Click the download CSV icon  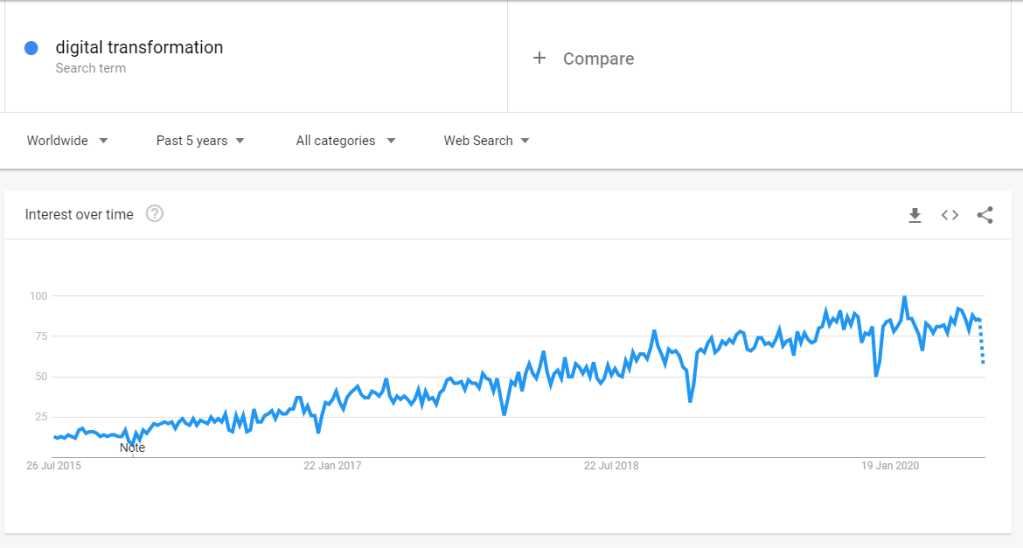[x=914, y=215]
